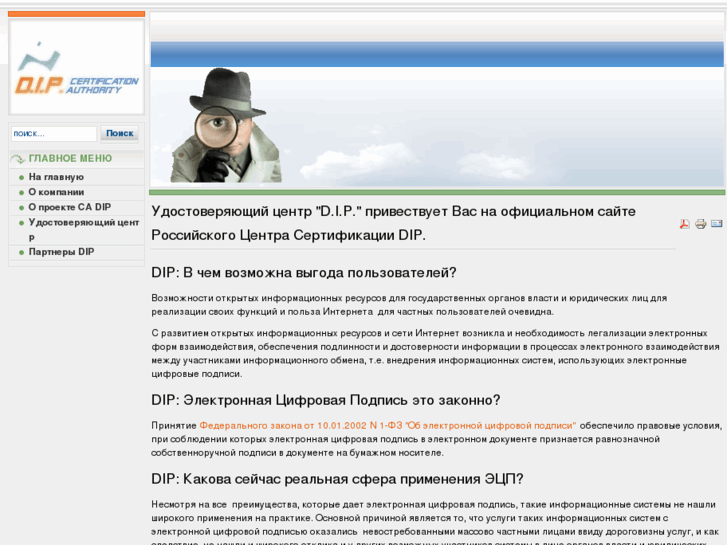Viewport: 727px width, 545px height.
Task: Click the green arrow icon beside ГЛАВНОЕ МЕНЮ
Action: click(x=18, y=159)
